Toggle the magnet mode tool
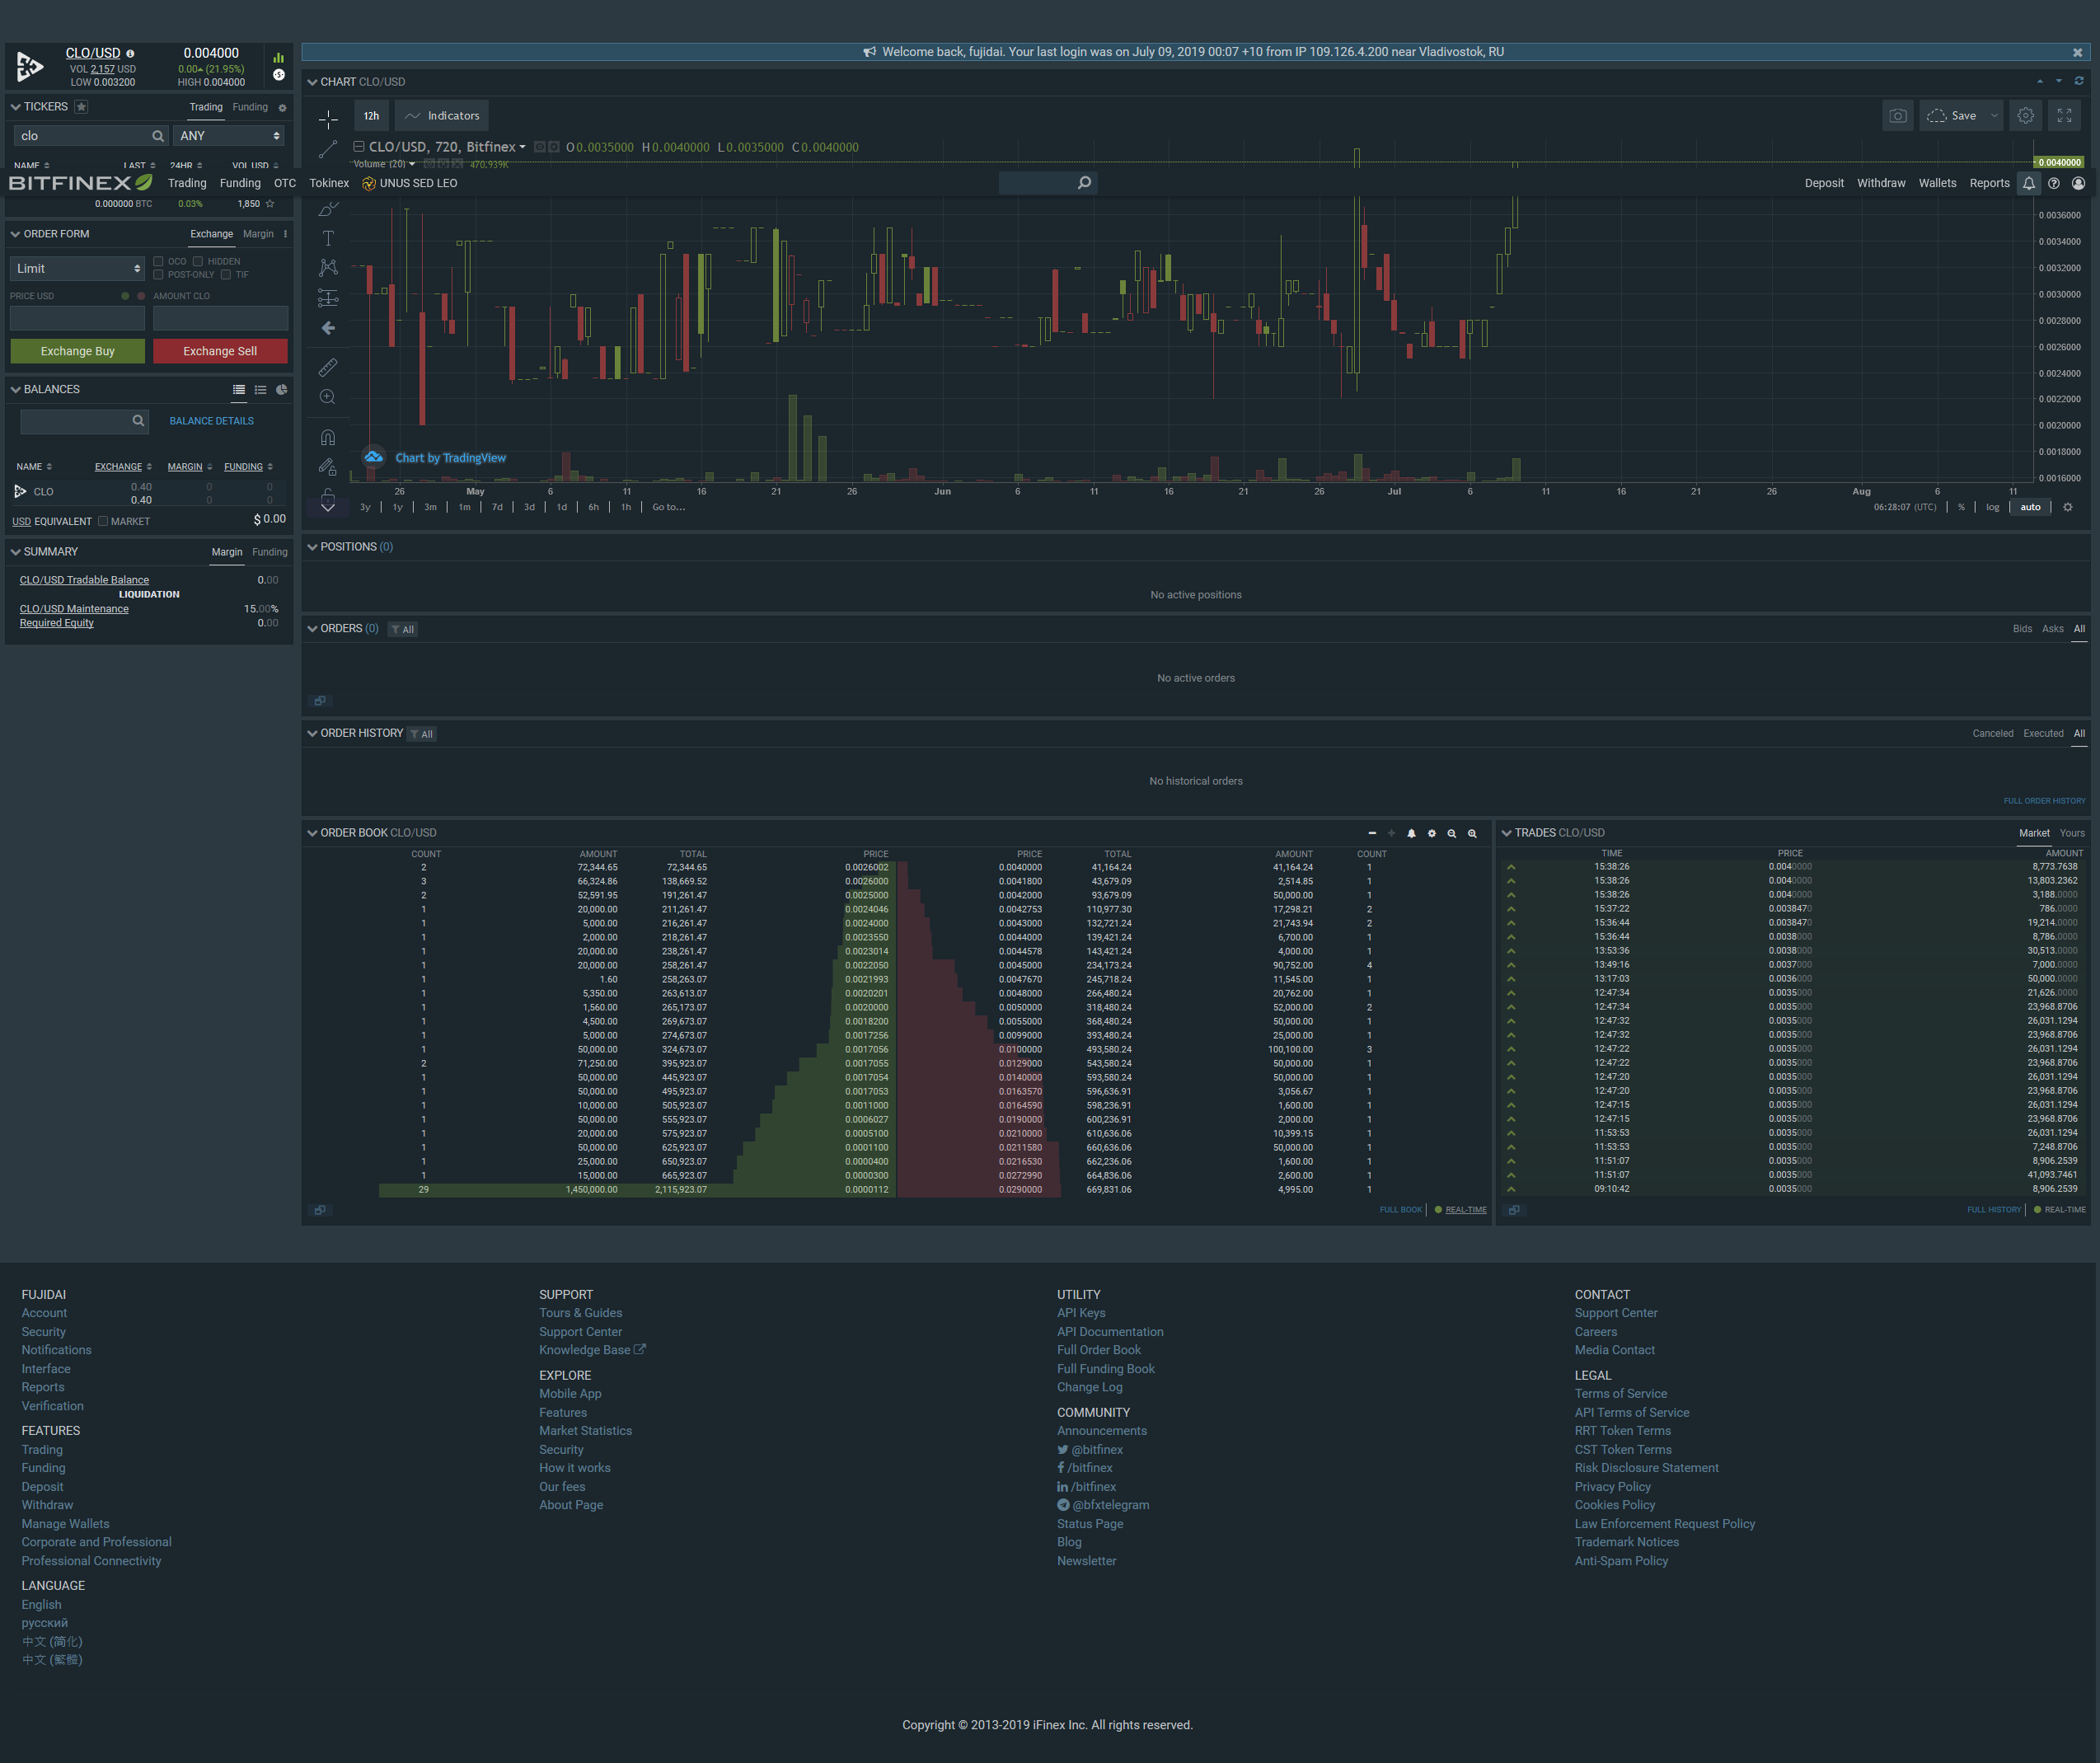Image resolution: width=2100 pixels, height=1763 pixels. (x=328, y=437)
